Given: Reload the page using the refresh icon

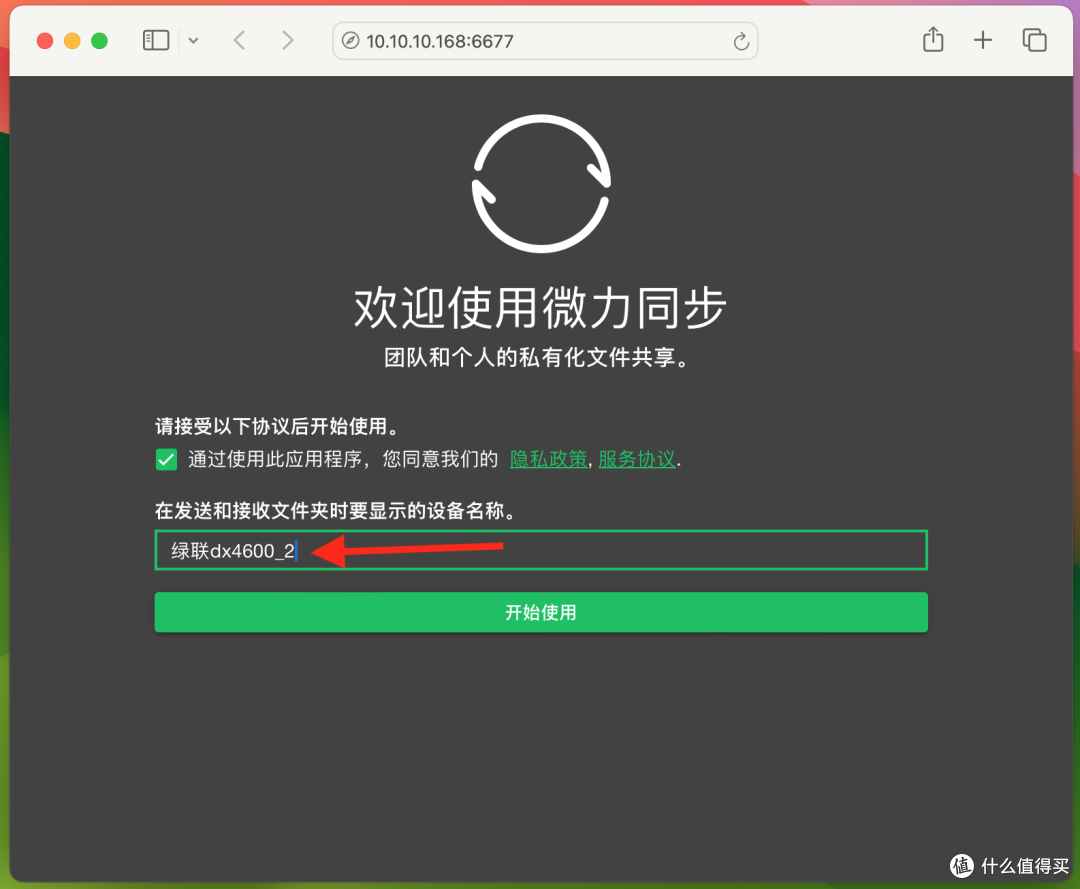Looking at the screenshot, I should [x=741, y=41].
